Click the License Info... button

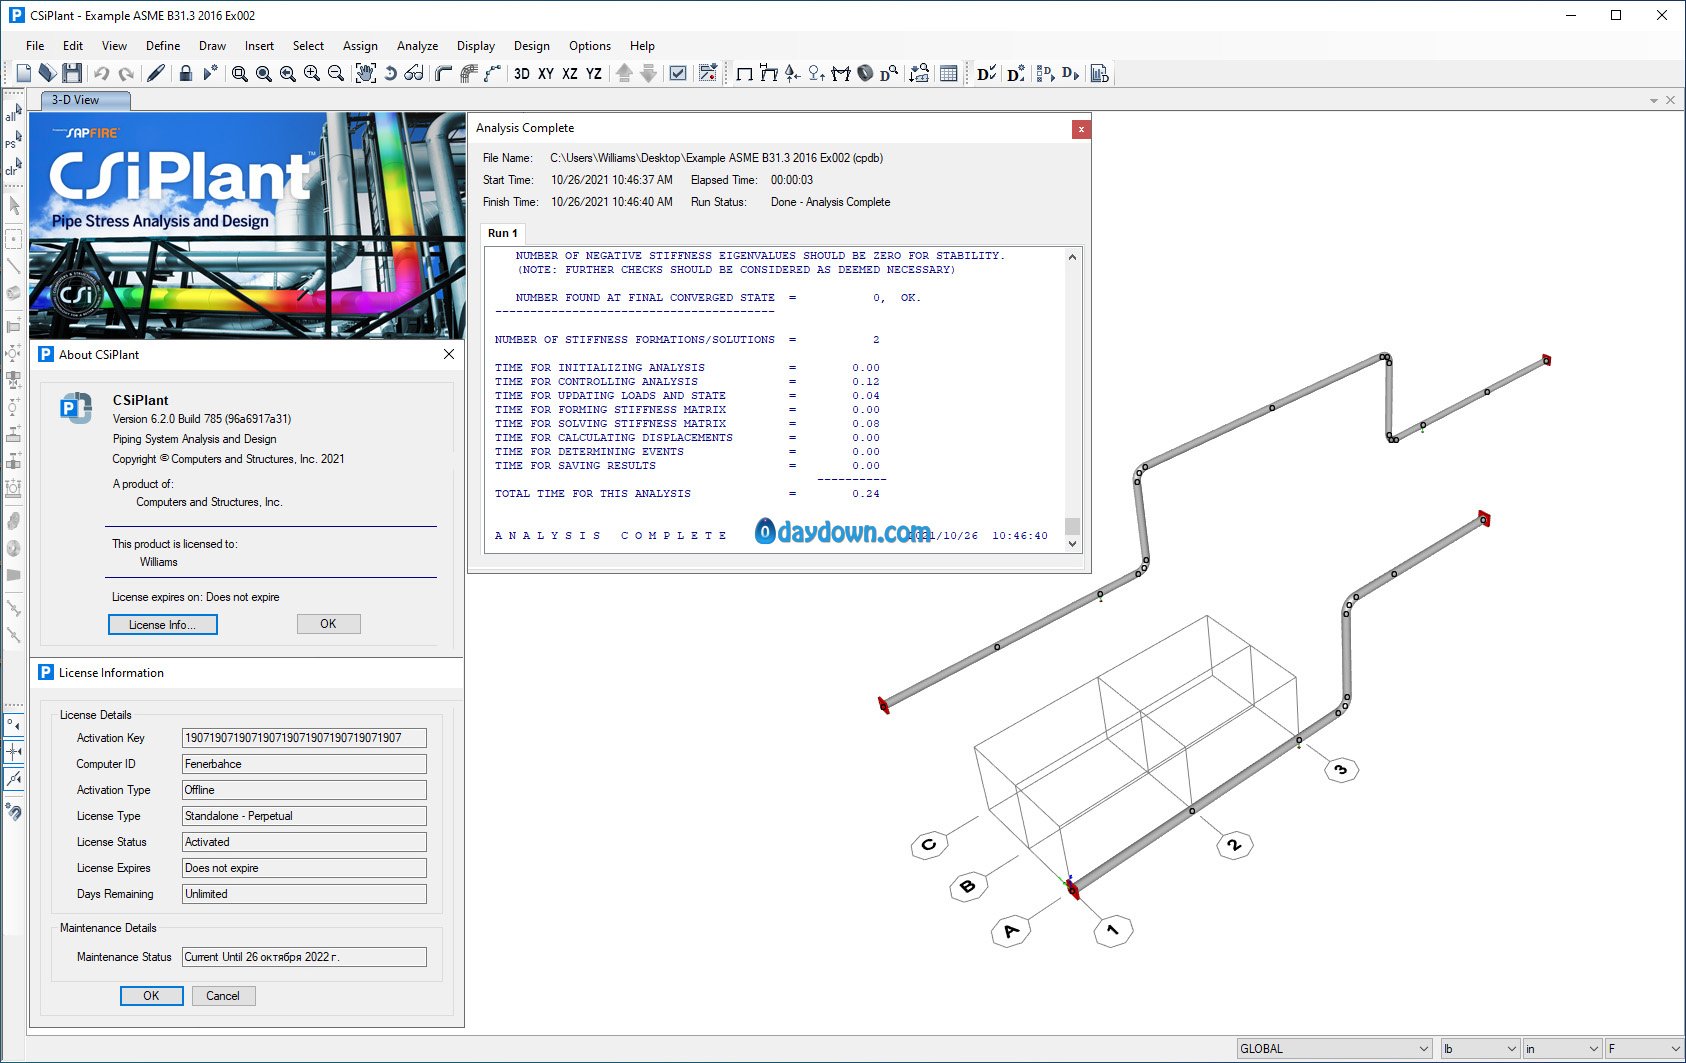point(163,624)
